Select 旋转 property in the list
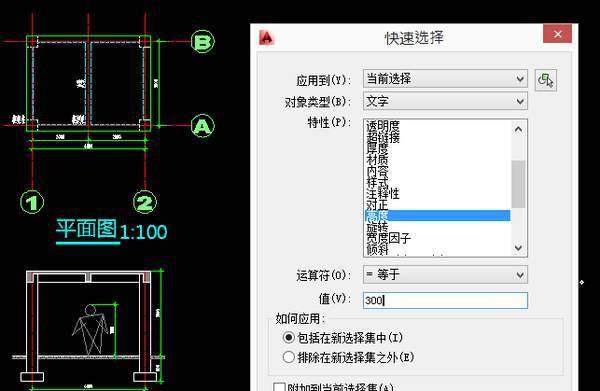 click(x=377, y=227)
